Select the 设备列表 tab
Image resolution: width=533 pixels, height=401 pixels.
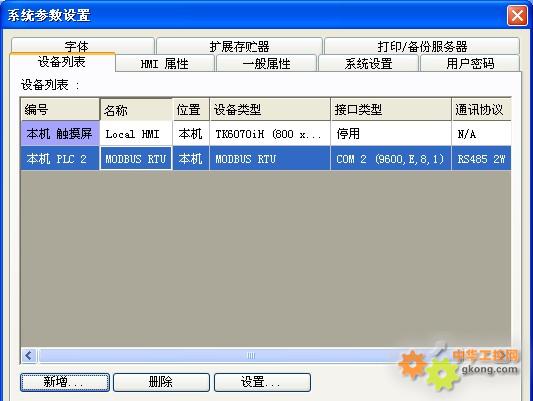tap(62, 62)
